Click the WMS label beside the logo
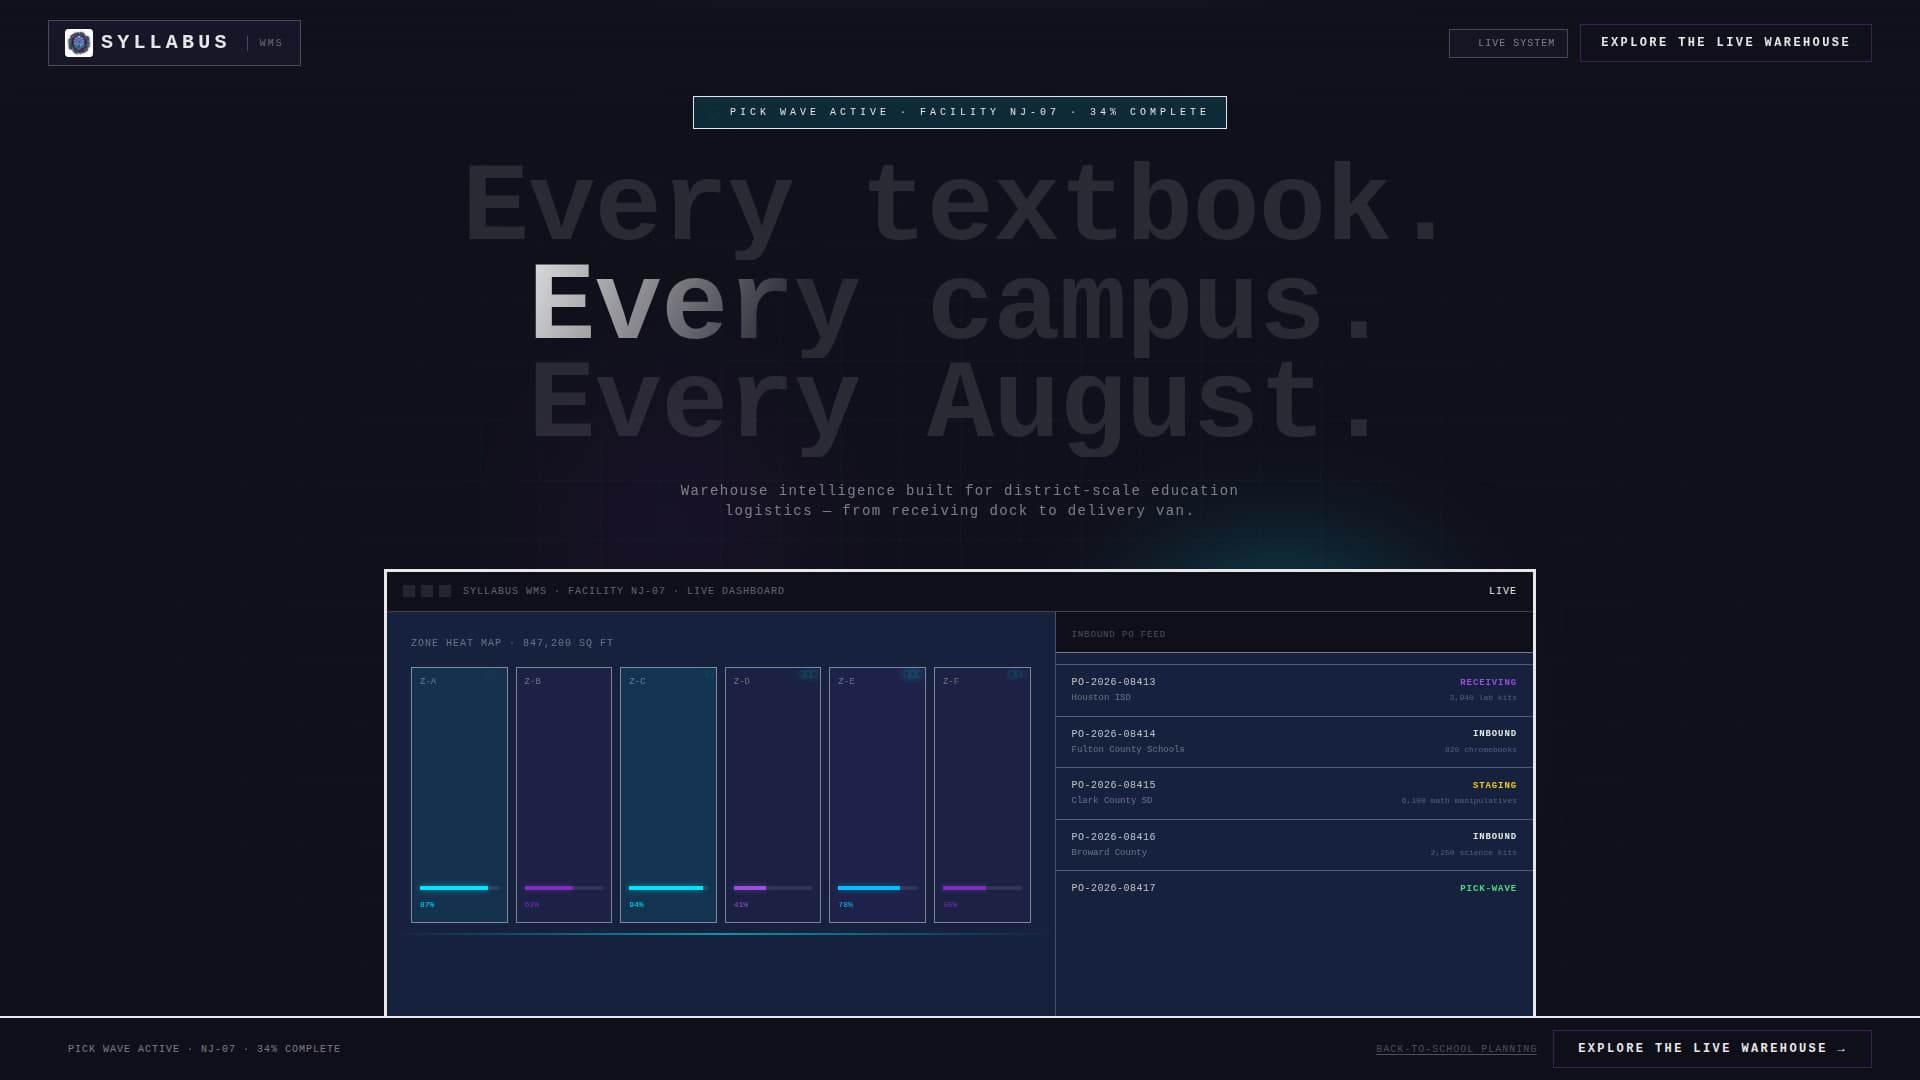1920x1080 pixels. coord(271,43)
